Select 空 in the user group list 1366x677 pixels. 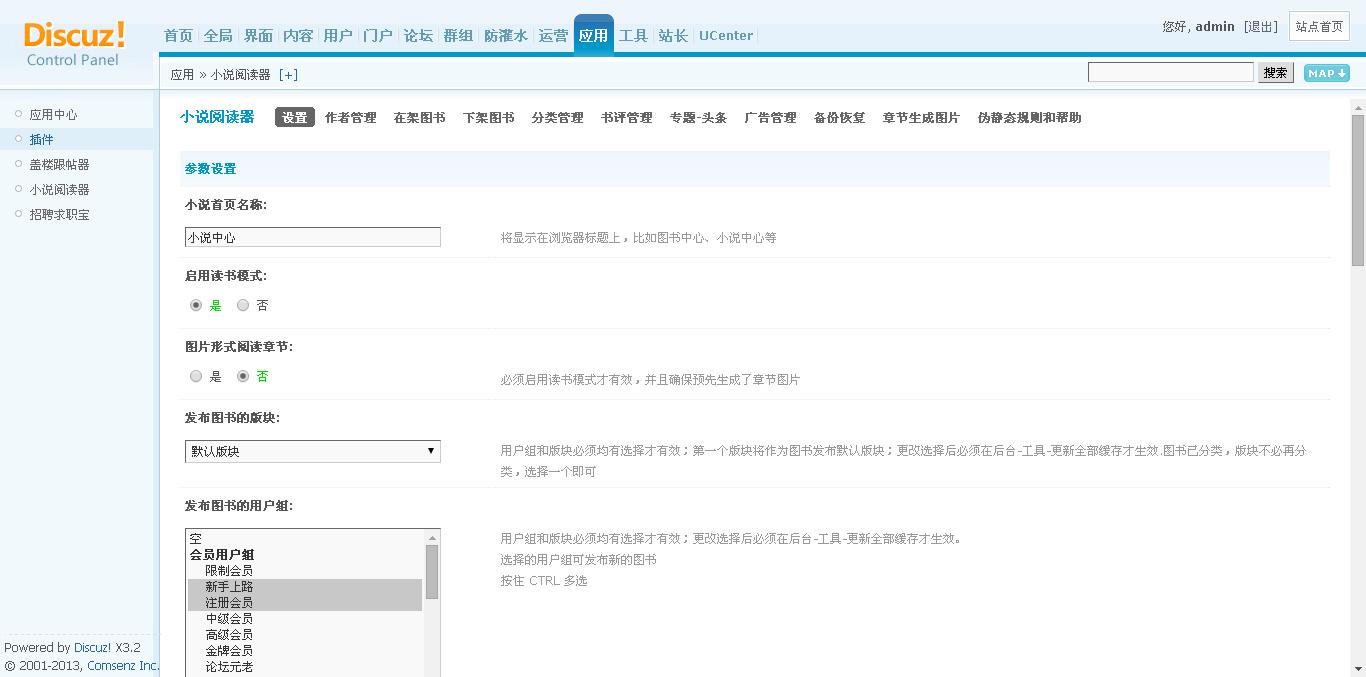(305, 539)
